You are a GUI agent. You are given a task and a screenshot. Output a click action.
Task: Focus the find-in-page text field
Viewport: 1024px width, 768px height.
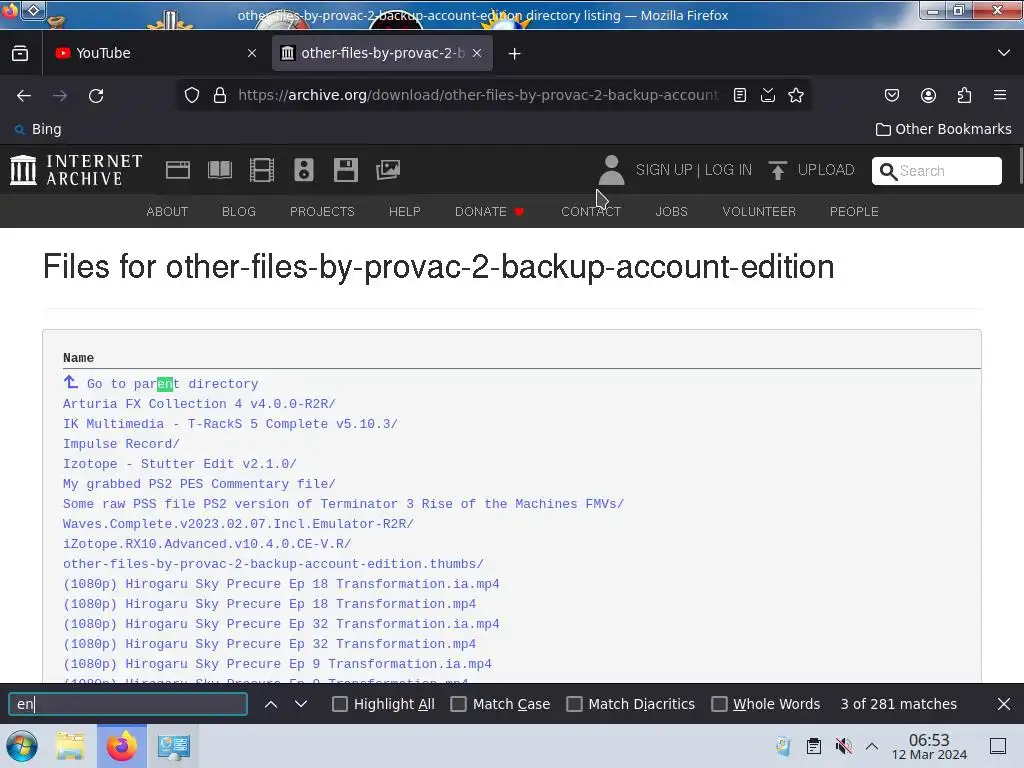coord(128,704)
